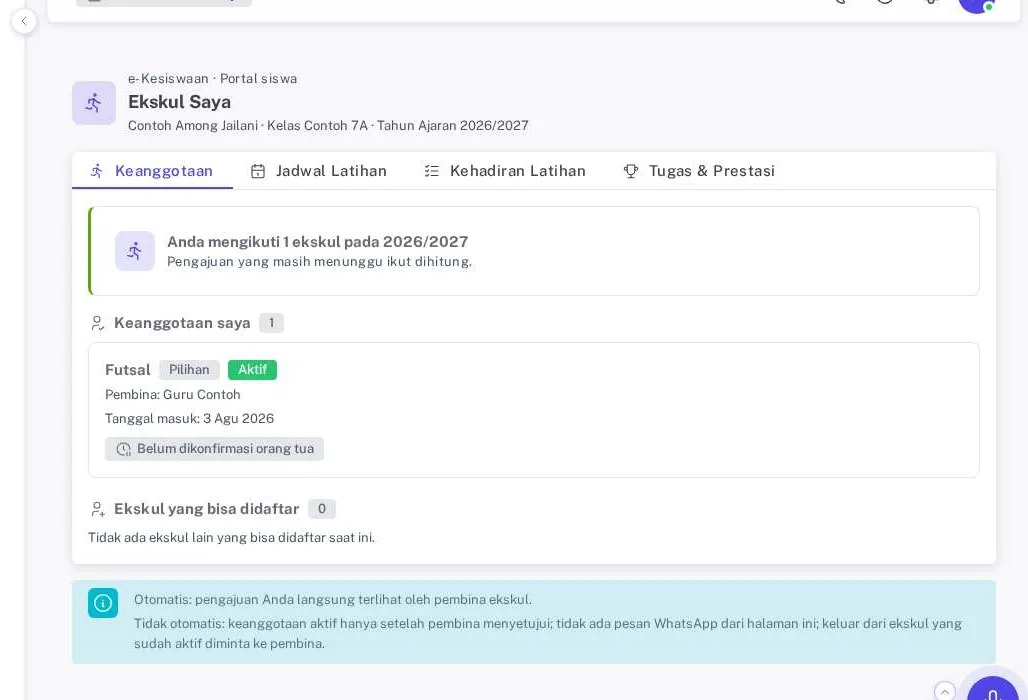The image size is (1028, 700).
Task: Click the Futsal membership name
Action: point(128,370)
